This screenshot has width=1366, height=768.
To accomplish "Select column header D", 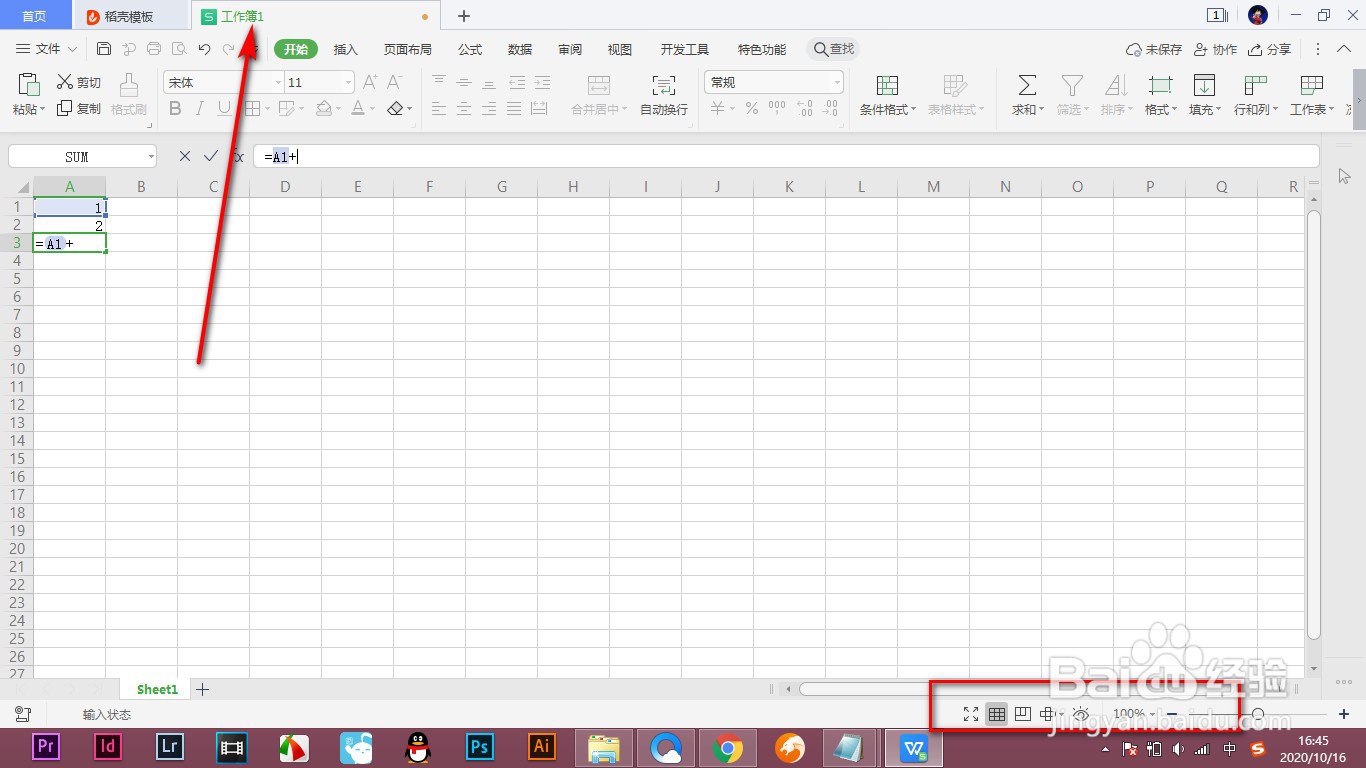I will pyautogui.click(x=285, y=187).
